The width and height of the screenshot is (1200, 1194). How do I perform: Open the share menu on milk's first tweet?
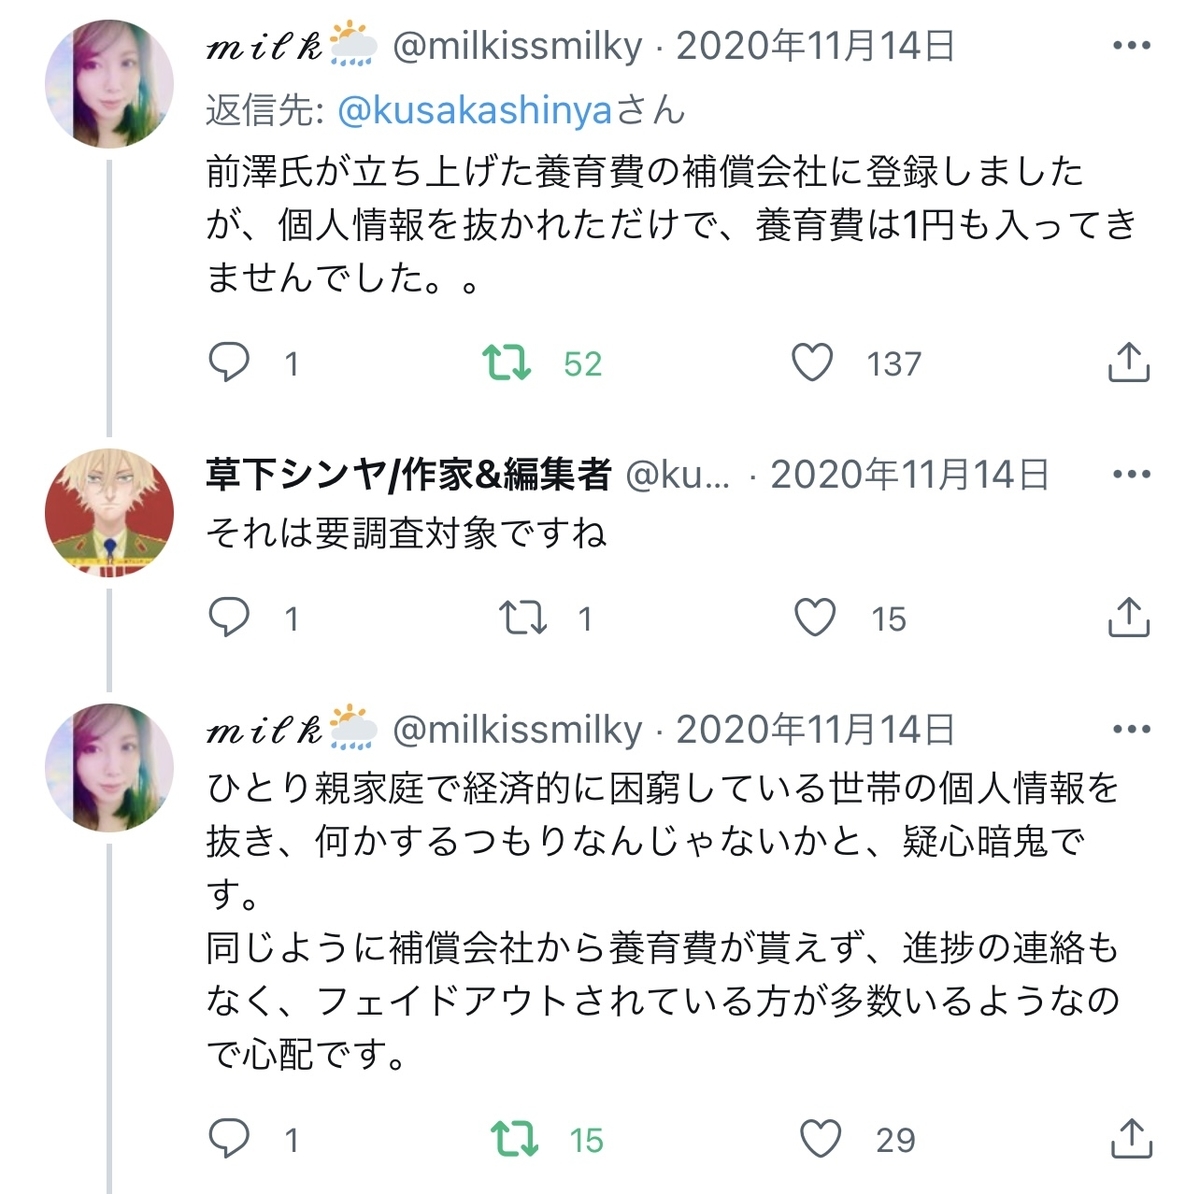1131,363
